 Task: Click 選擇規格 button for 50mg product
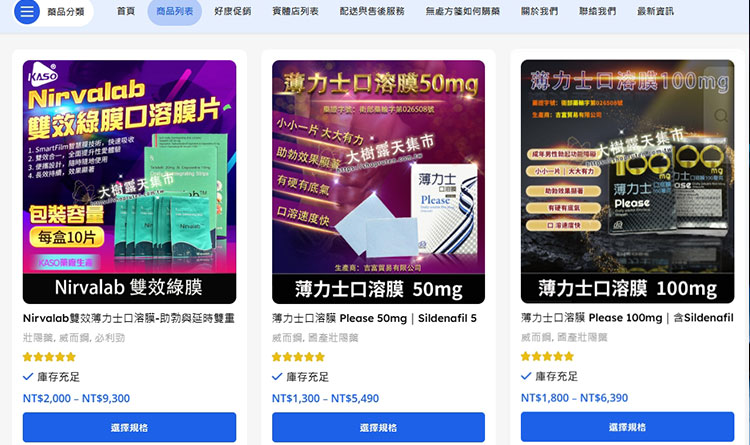(x=378, y=427)
